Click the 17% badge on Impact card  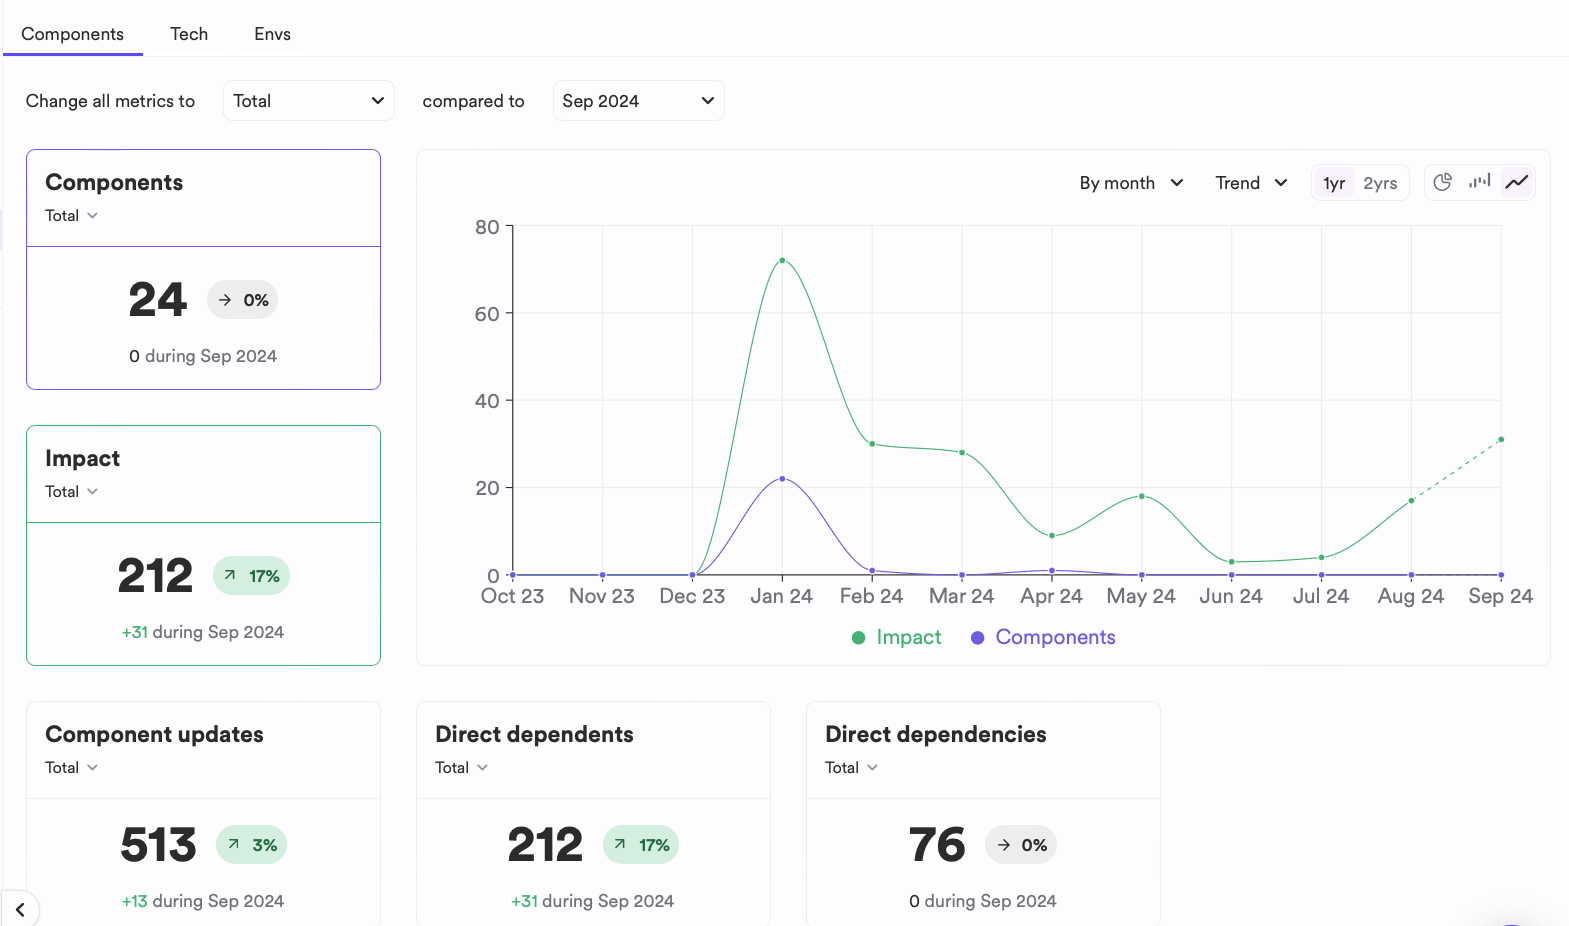251,576
